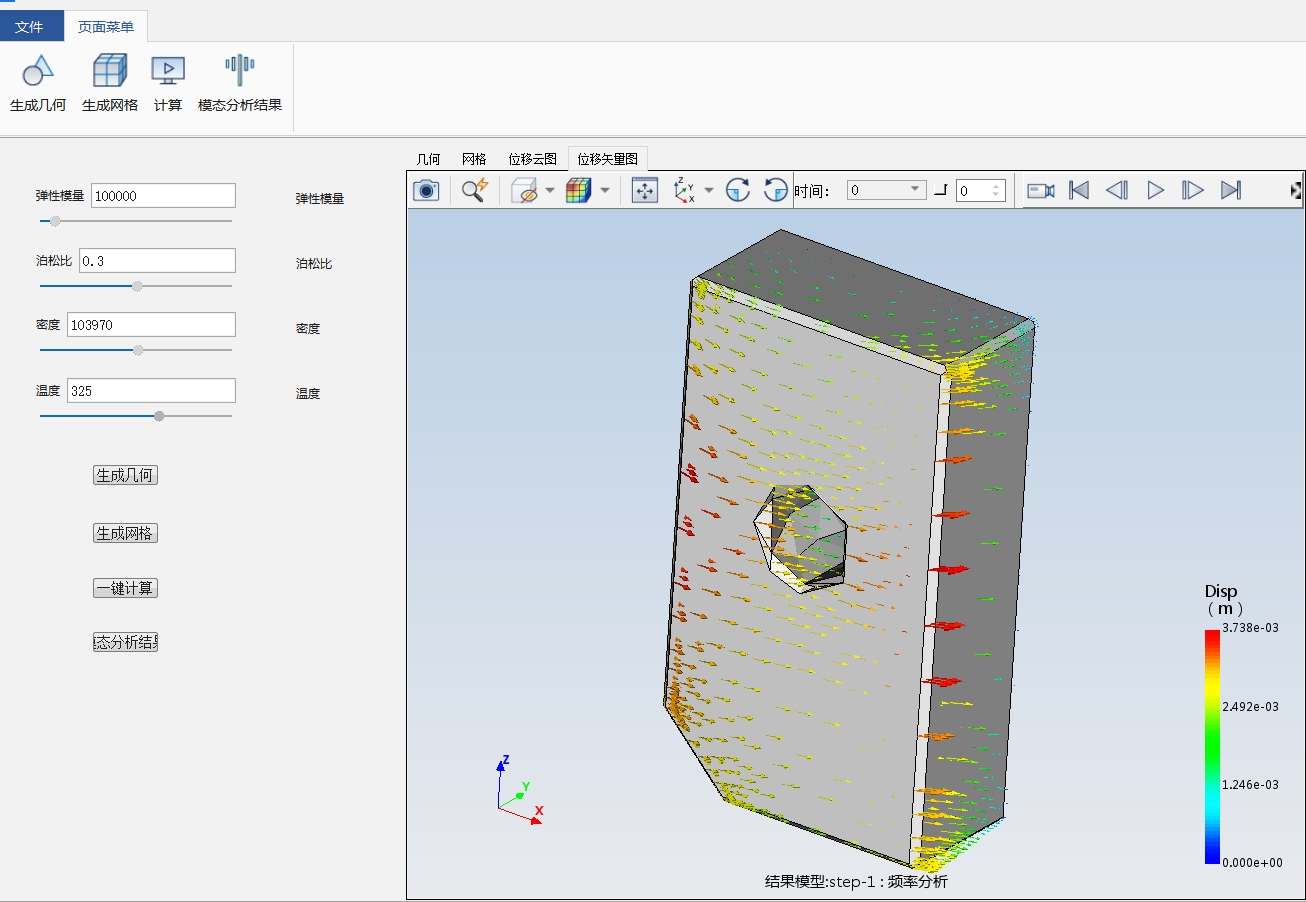
Task: Click the 生成网格 ribbon cube icon
Action: tap(110, 72)
